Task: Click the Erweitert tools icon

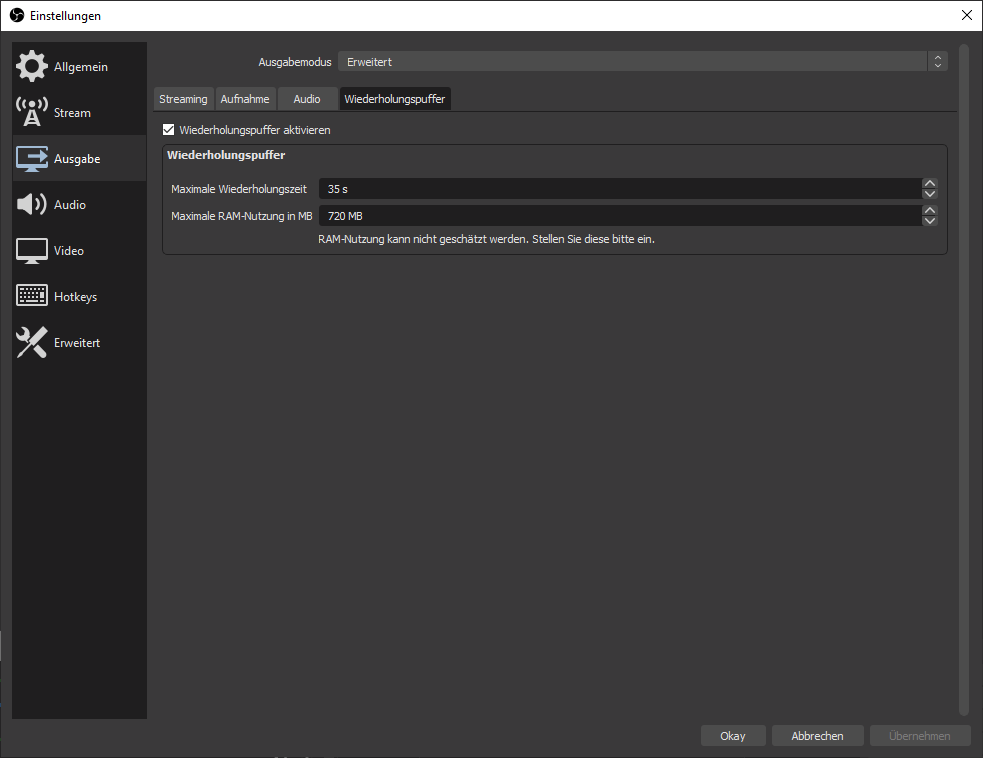Action: pyautogui.click(x=32, y=342)
